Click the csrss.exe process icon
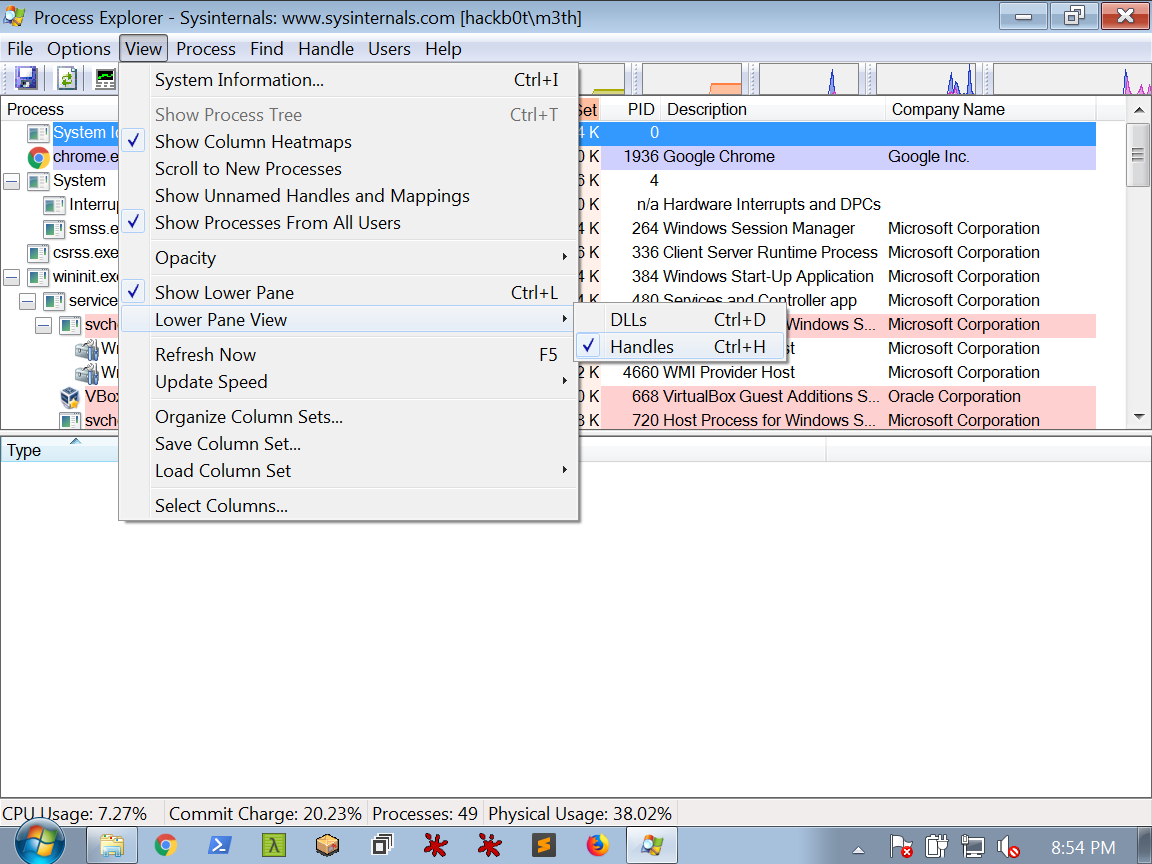The width and height of the screenshot is (1152, 864). tap(38, 253)
